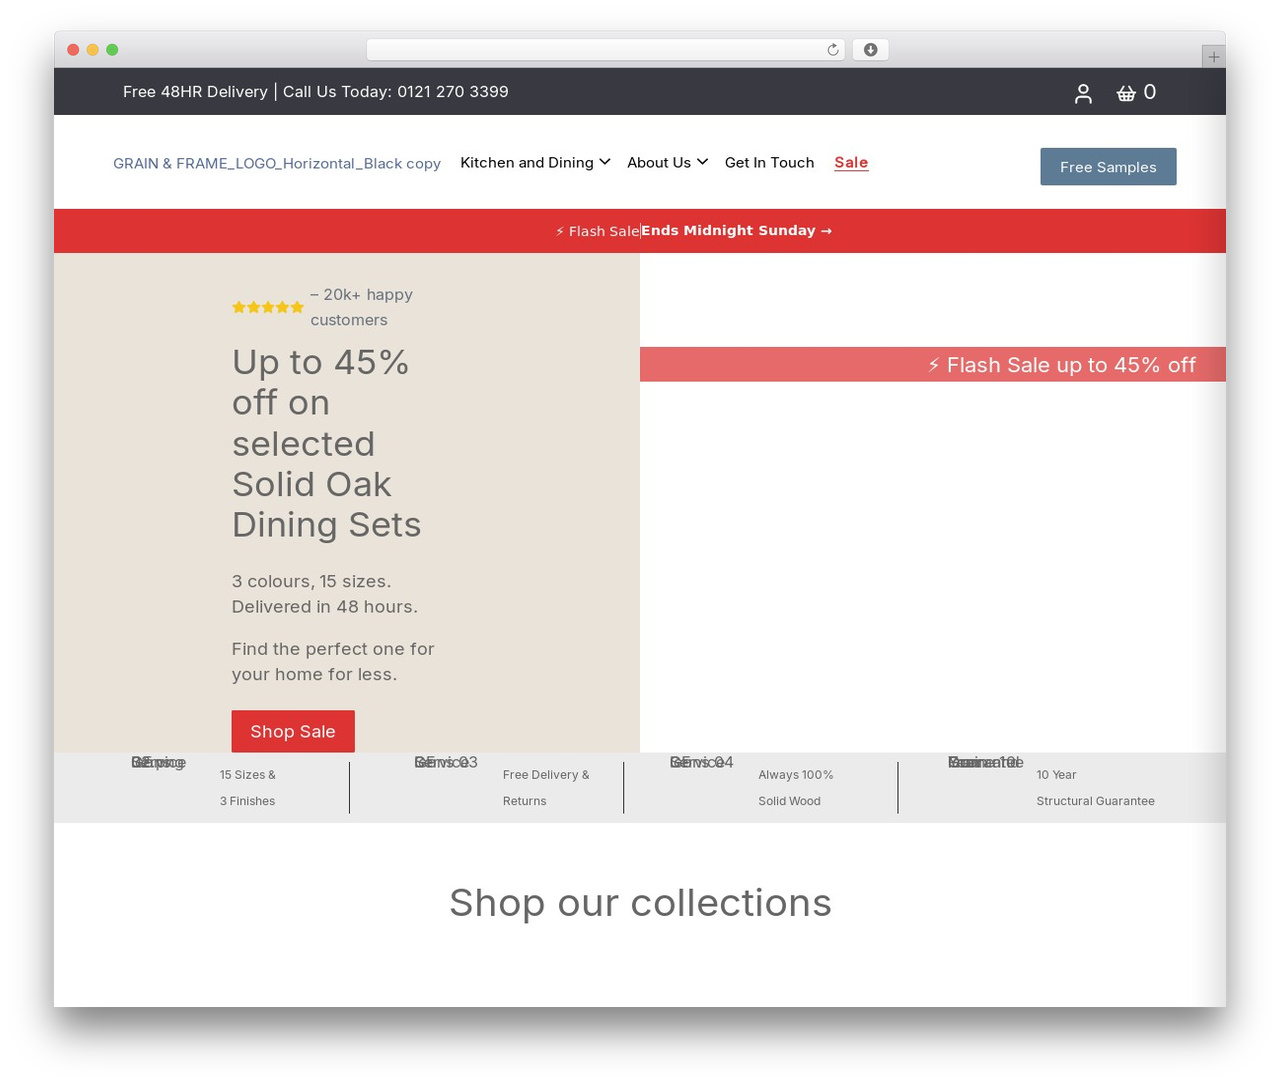This screenshot has width=1280, height=1084.
Task: Click the basket item count 0
Action: [1150, 92]
